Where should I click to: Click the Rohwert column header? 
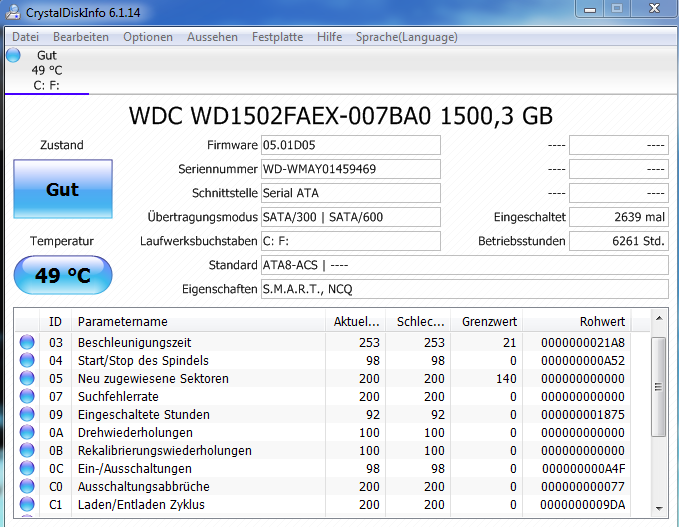point(577,321)
